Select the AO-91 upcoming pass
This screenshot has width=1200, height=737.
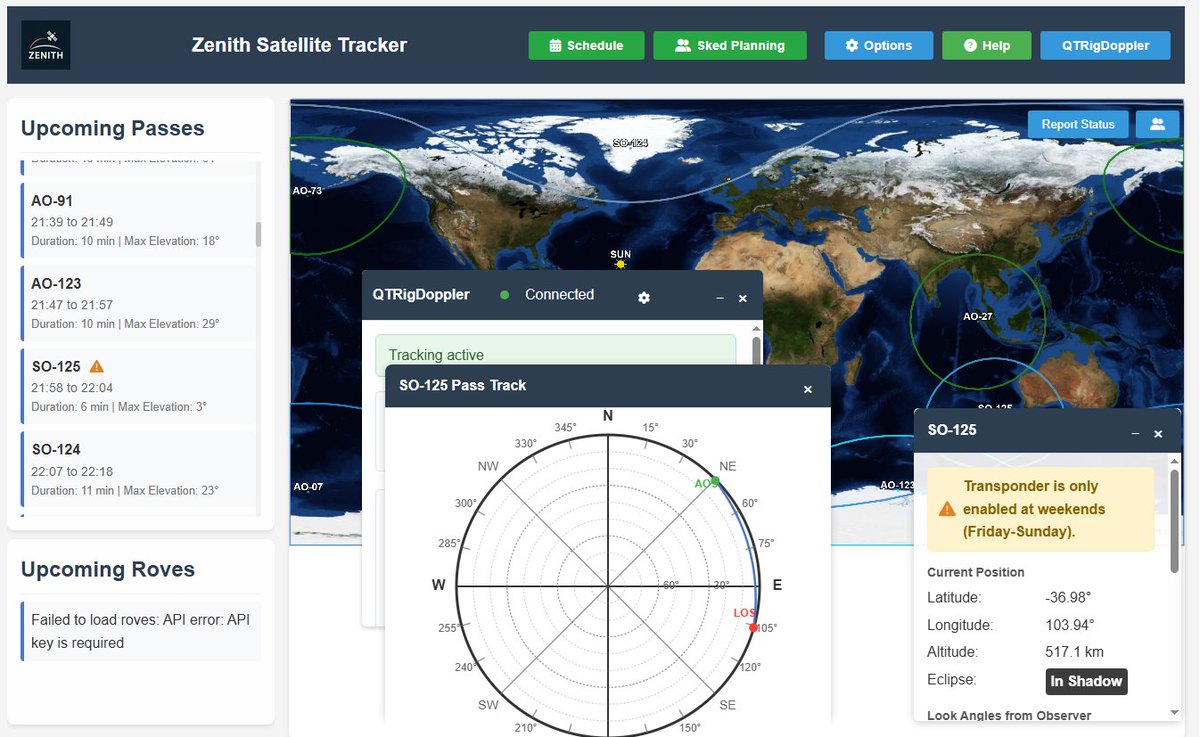(x=138, y=220)
